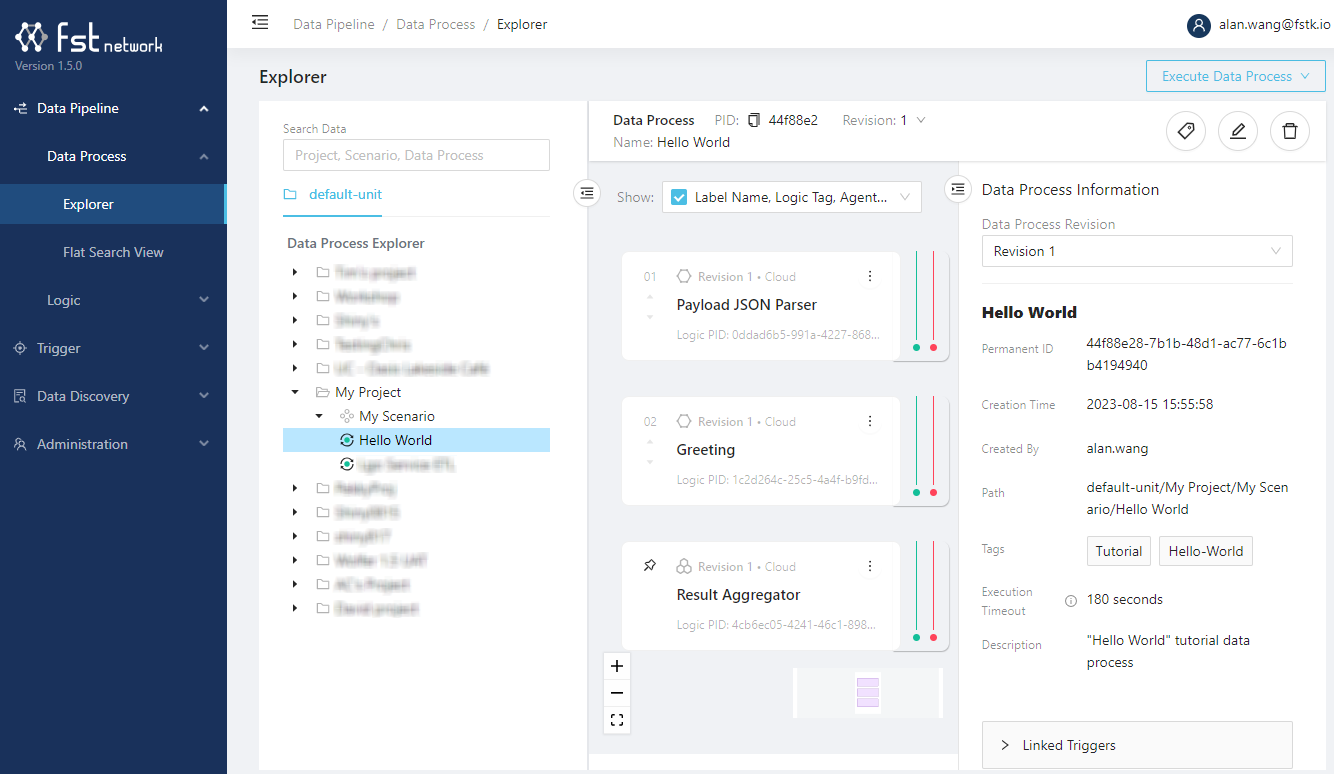
Task: Click the Execute Data Process button
Action: click(x=1235, y=76)
